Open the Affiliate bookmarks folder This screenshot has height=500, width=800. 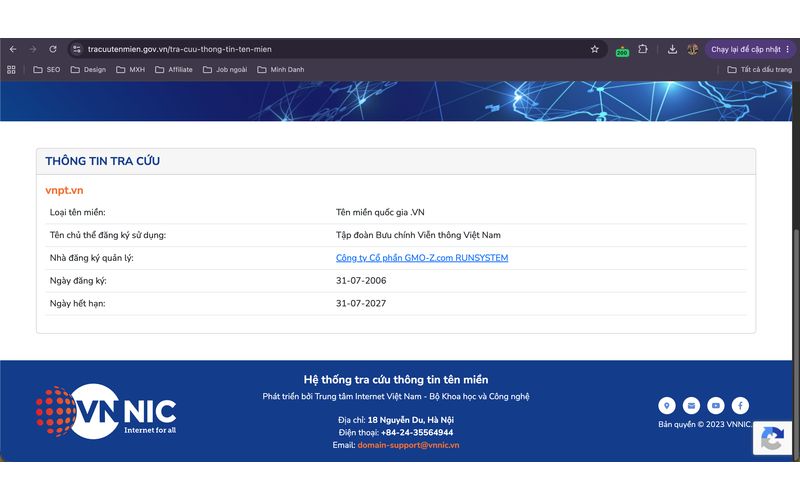point(174,69)
